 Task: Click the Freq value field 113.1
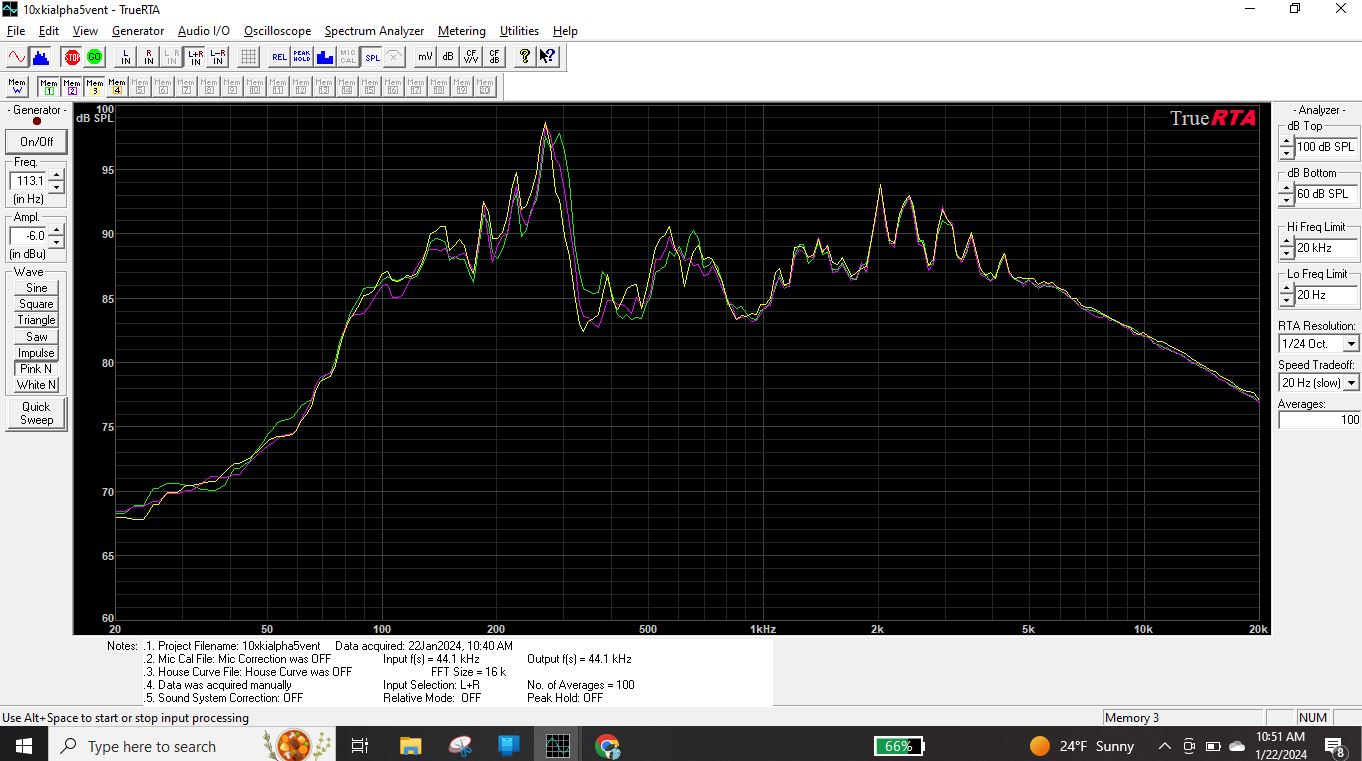point(29,181)
